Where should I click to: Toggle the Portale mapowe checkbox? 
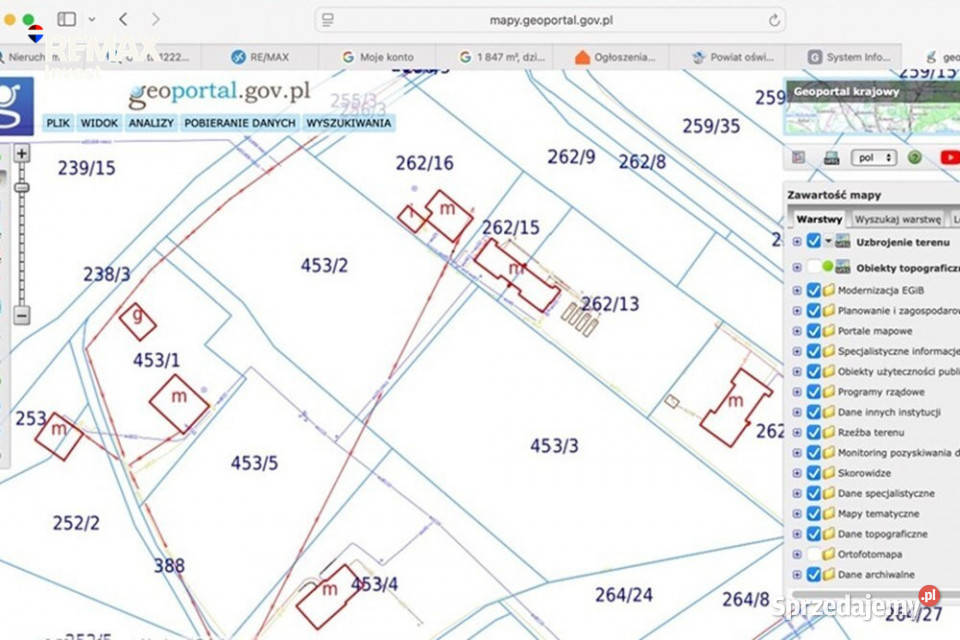(814, 331)
